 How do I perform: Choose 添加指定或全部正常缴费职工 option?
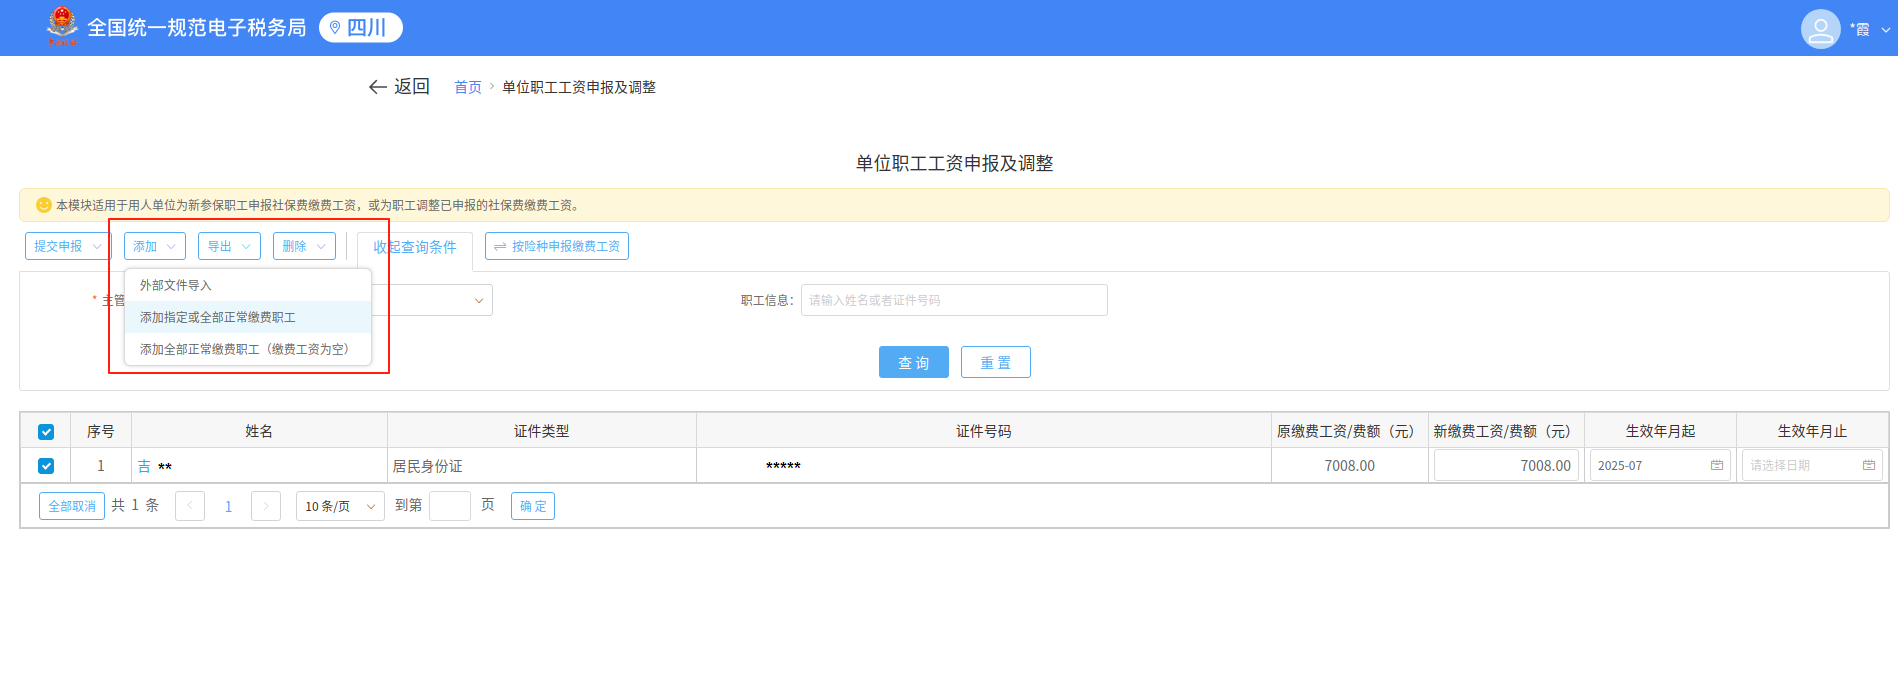click(218, 317)
